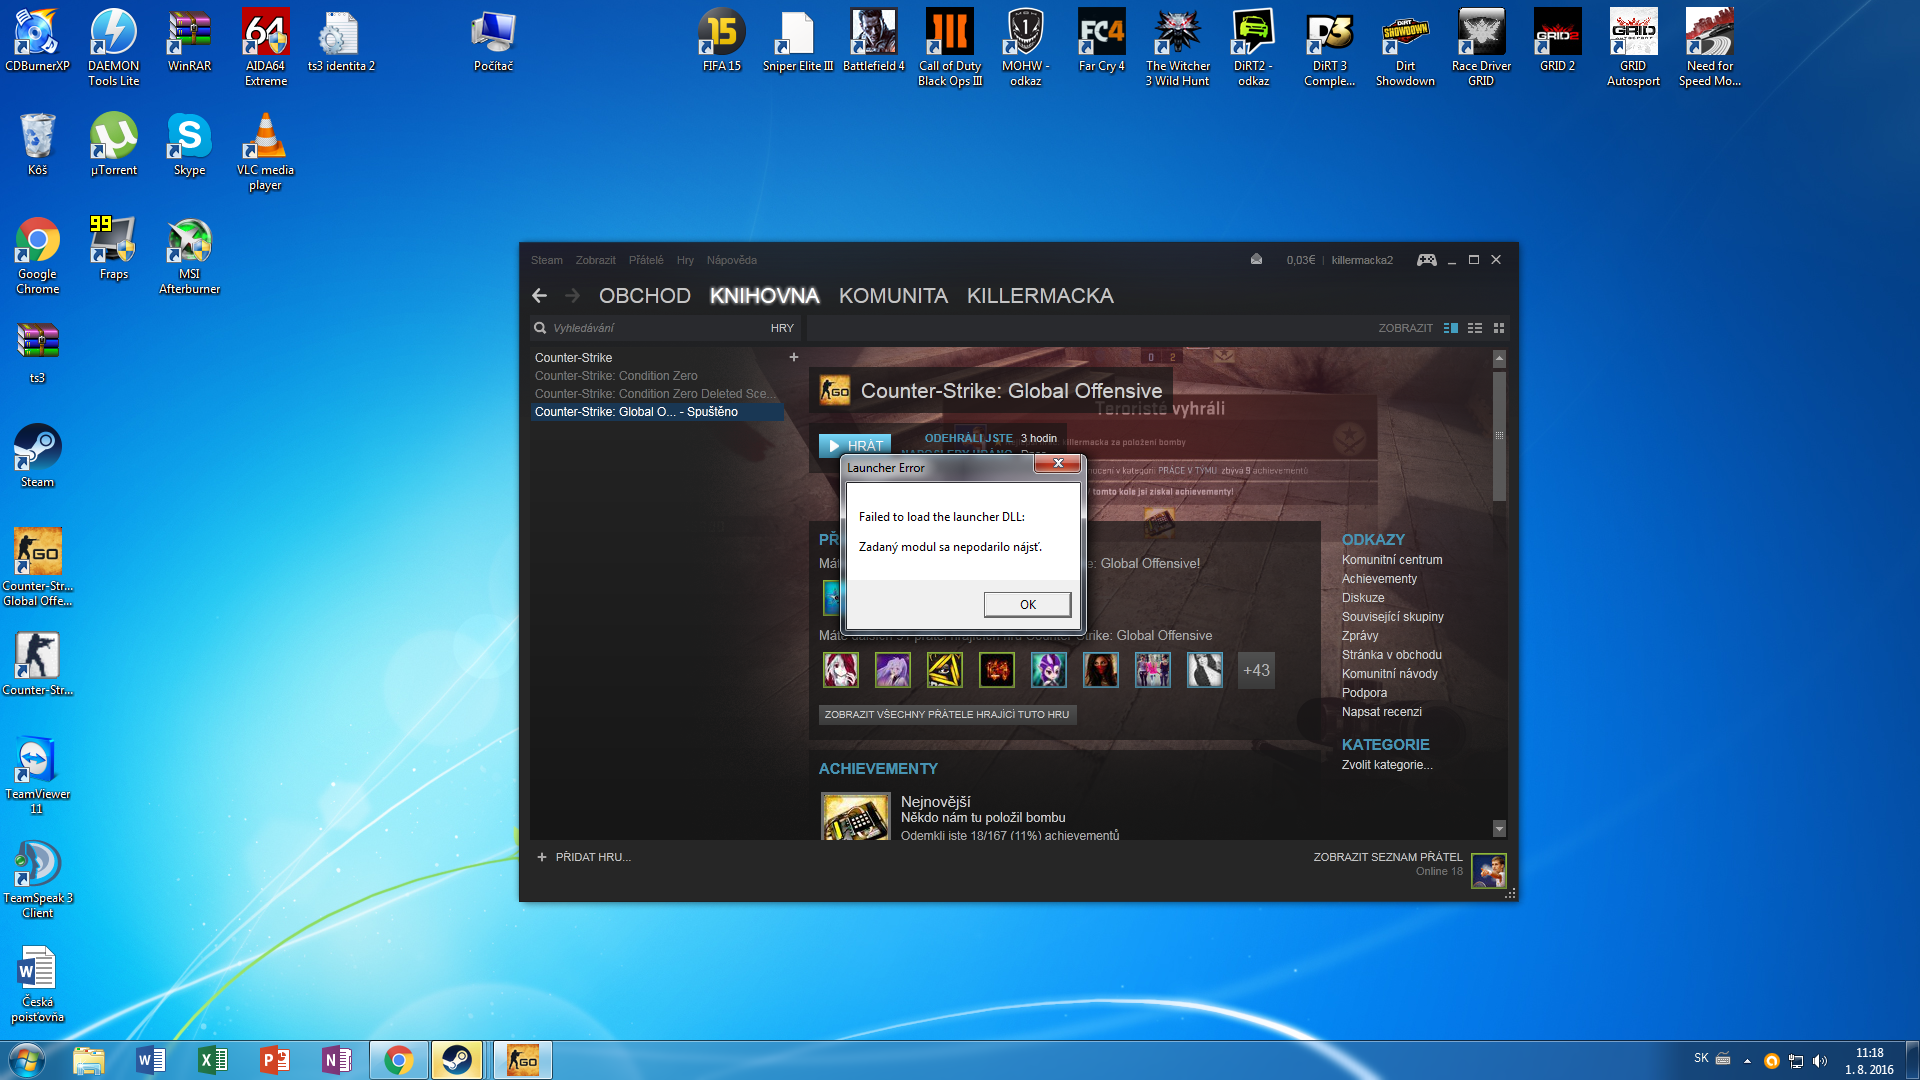This screenshot has height=1080, width=1920.
Task: Switch library to grid view
Action: (1499, 328)
